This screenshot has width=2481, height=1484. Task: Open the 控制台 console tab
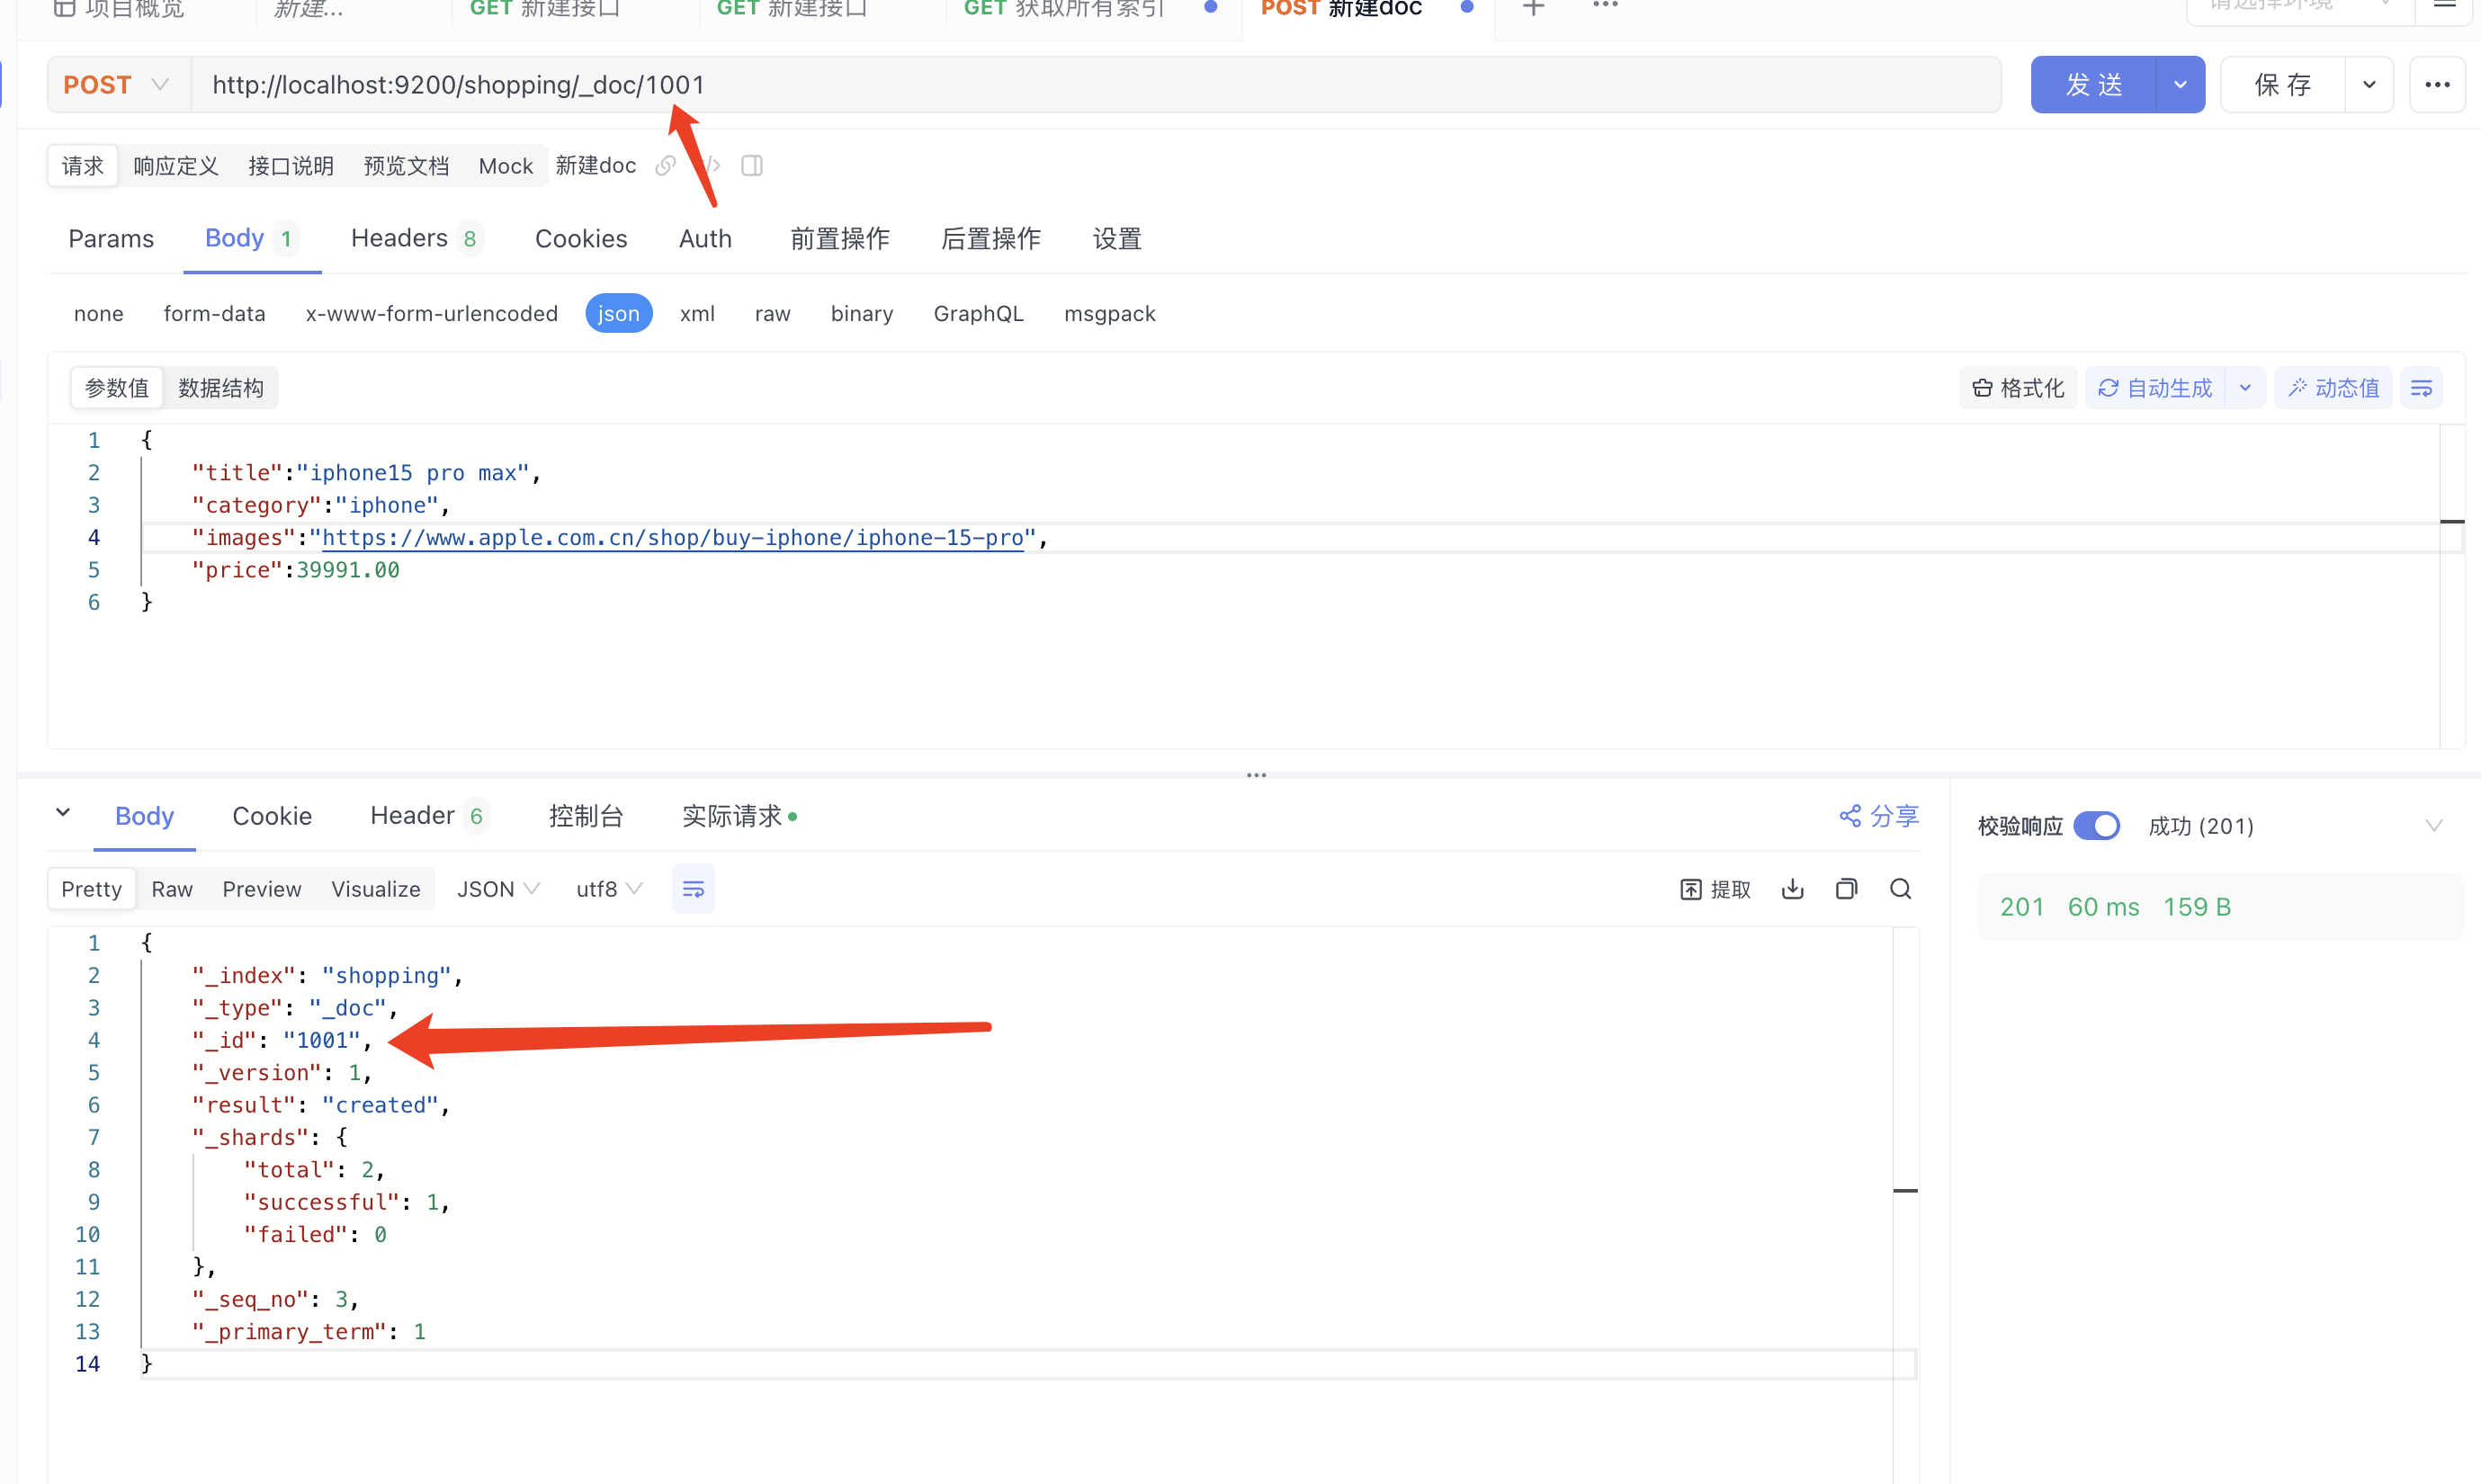[586, 817]
